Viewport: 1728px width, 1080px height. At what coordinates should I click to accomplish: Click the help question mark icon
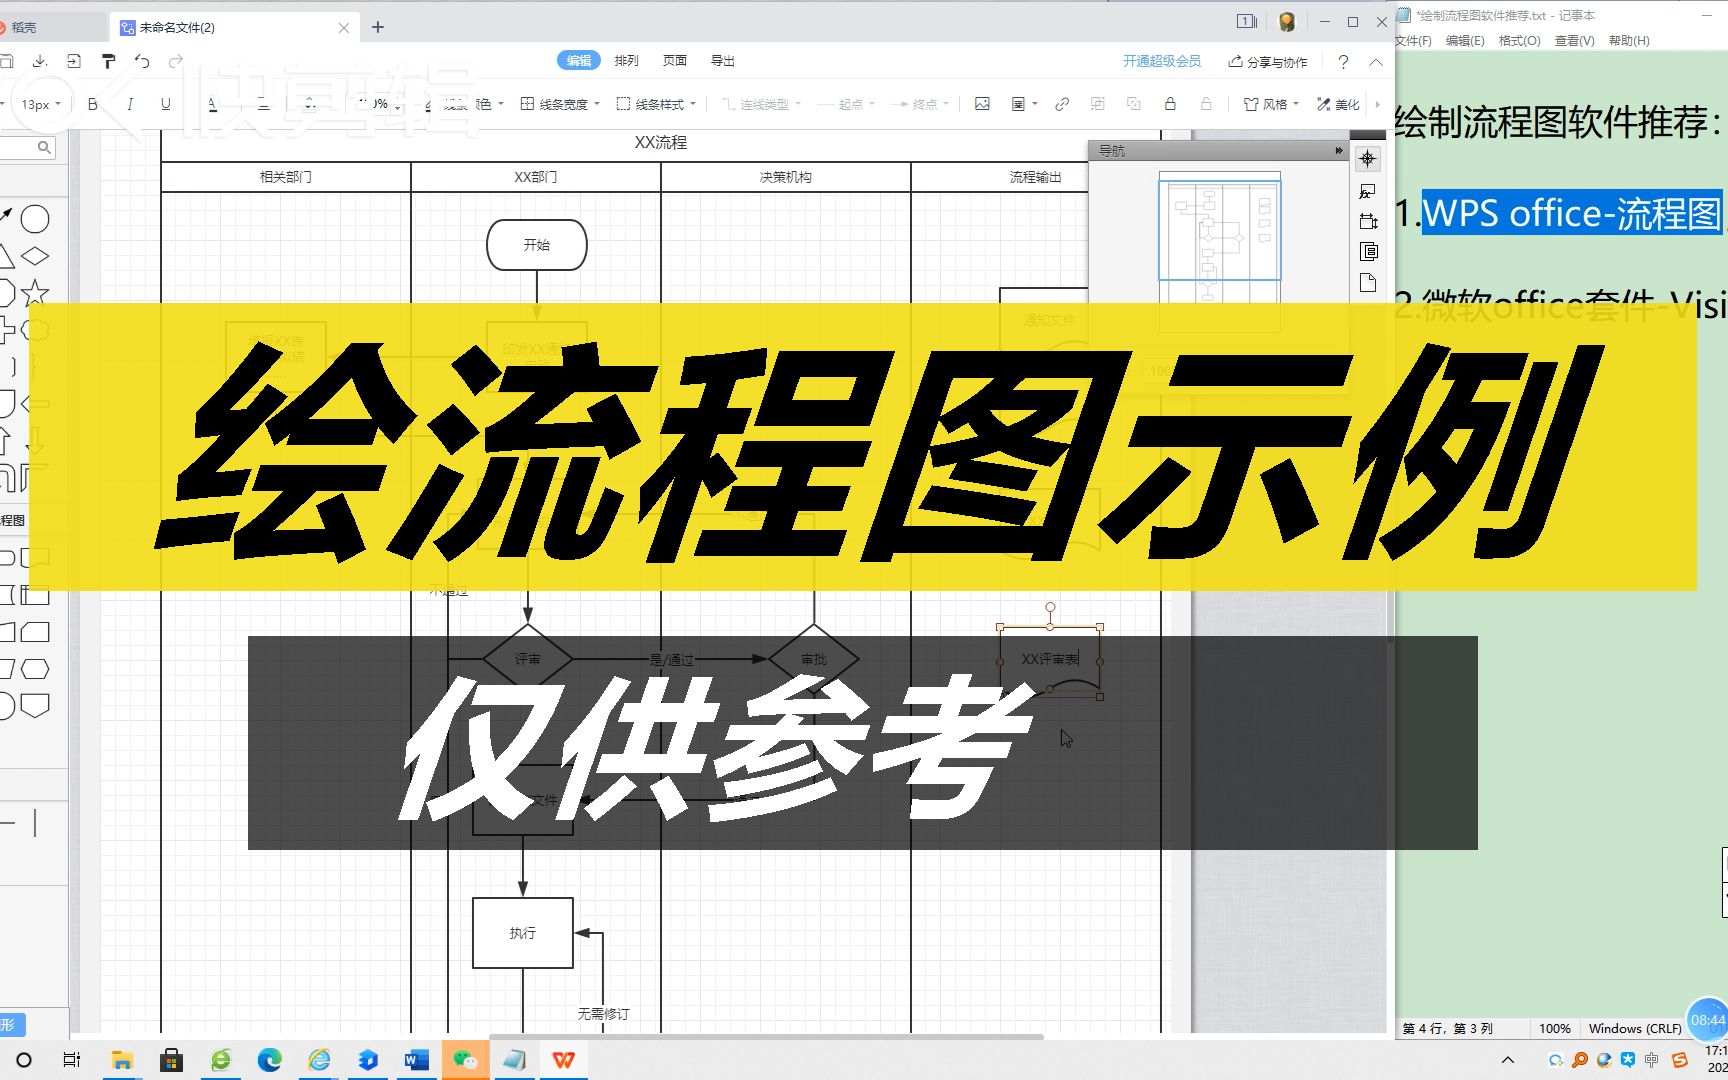pos(1343,62)
